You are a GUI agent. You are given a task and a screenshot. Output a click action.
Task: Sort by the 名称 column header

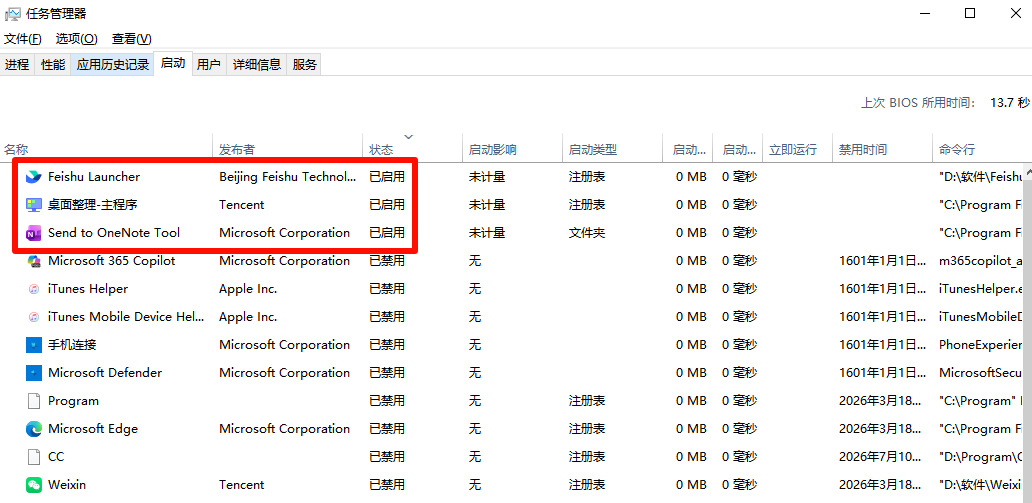click(107, 149)
